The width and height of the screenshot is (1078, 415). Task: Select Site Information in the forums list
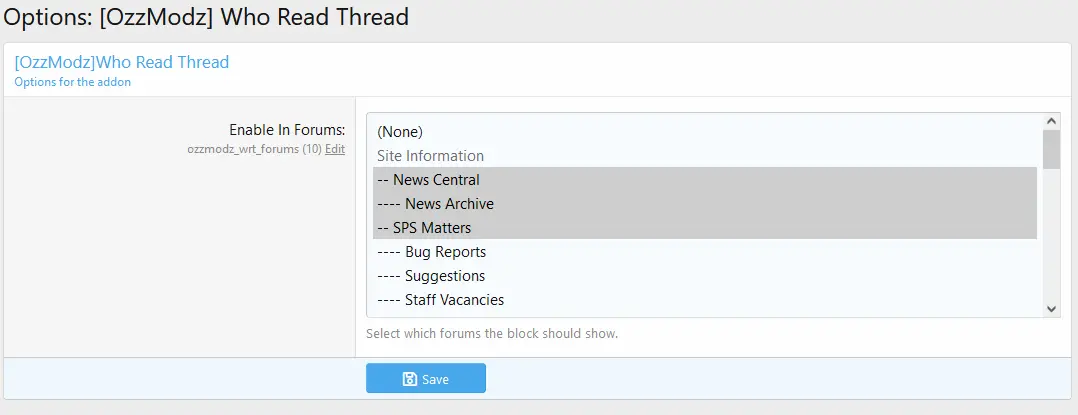(x=430, y=156)
